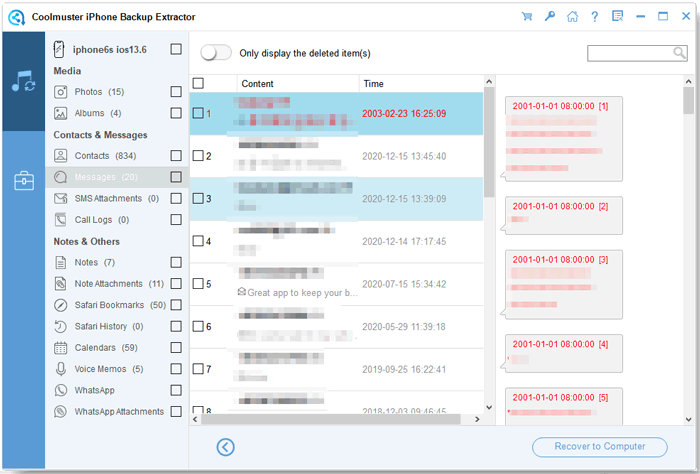
Task: Click the WhatsApp logo icon
Action: 60,391
